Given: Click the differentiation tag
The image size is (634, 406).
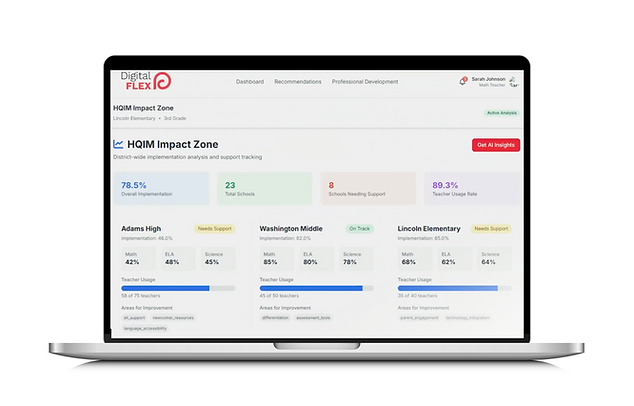Looking at the screenshot, I should click(x=275, y=318).
